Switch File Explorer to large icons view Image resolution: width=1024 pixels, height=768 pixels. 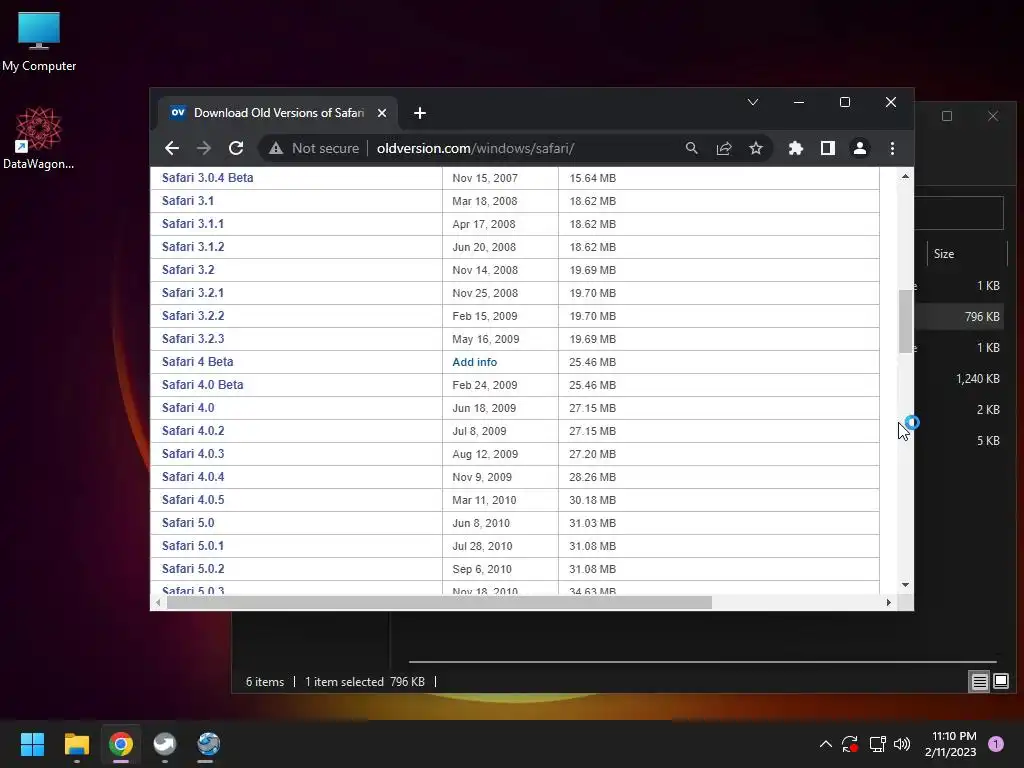pos(1000,682)
